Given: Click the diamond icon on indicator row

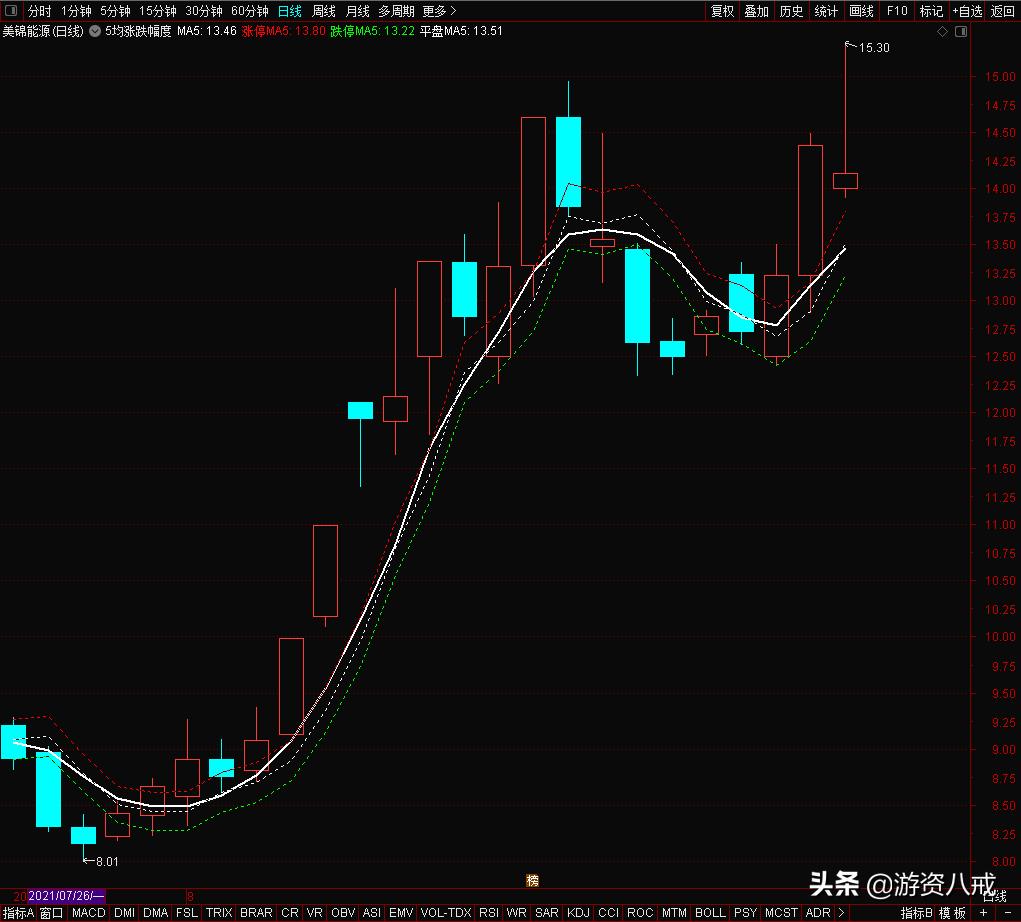Looking at the screenshot, I should pyautogui.click(x=942, y=31).
